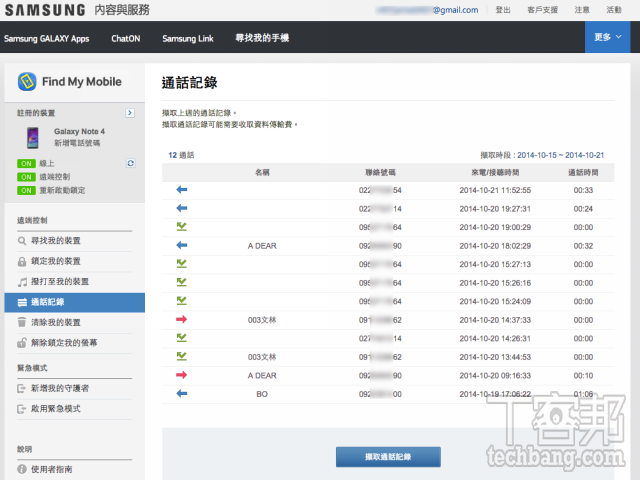Click the date range 2014-10-15 ~ 2014-10-21
This screenshot has width=640, height=480.
560,155
